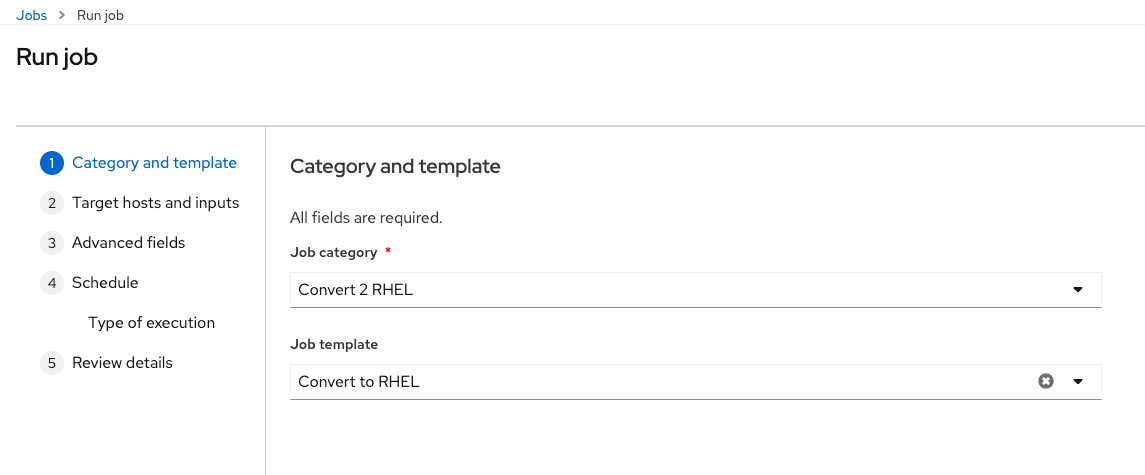
Task: Navigate back to Jobs via breadcrumb
Action: click(x=31, y=15)
